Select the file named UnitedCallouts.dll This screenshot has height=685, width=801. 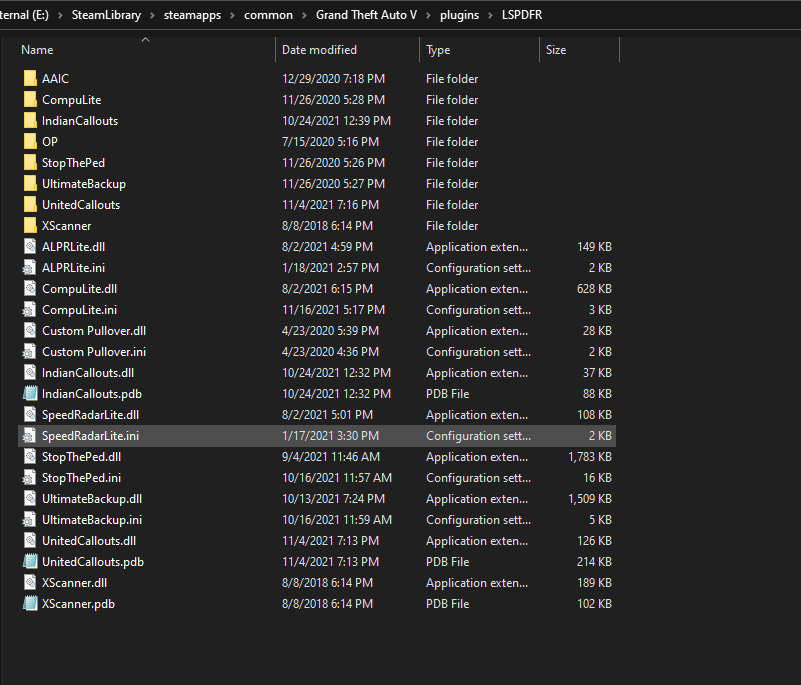click(x=89, y=540)
